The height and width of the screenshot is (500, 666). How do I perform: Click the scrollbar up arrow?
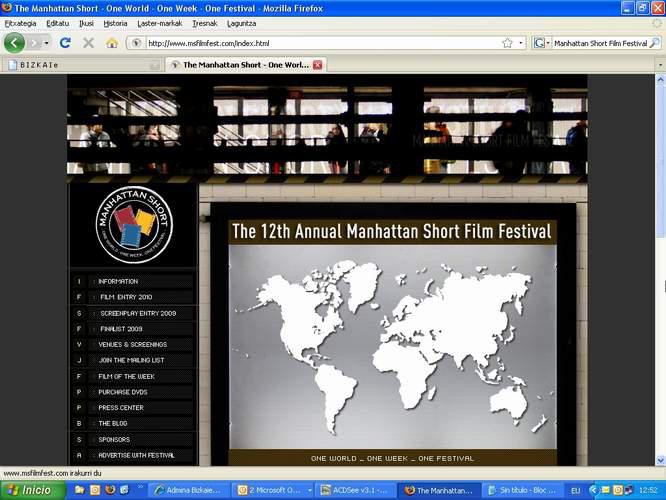pyautogui.click(x=660, y=79)
